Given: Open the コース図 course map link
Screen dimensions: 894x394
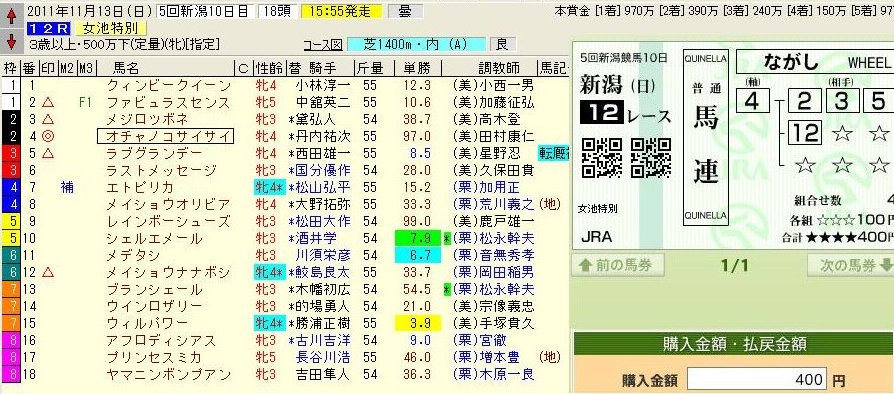Looking at the screenshot, I should click(x=323, y=44).
